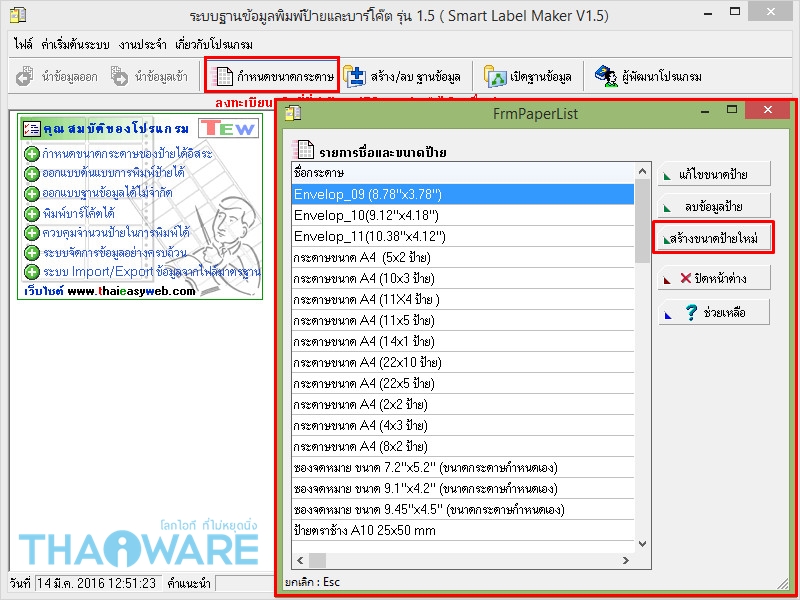This screenshot has width=800, height=600.
Task: Select กระดาษขนาด A4 (4x3 ป้าย) row
Action: [463, 426]
